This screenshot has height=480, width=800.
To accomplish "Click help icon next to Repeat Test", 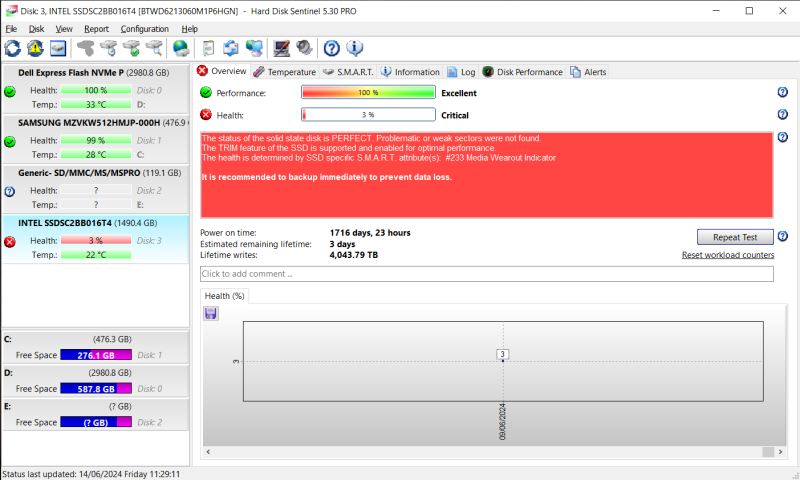I will [x=783, y=236].
